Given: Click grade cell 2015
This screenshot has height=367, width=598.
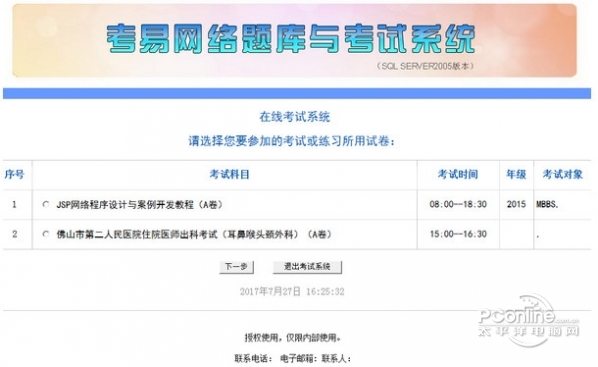Looking at the screenshot, I should 516,204.
